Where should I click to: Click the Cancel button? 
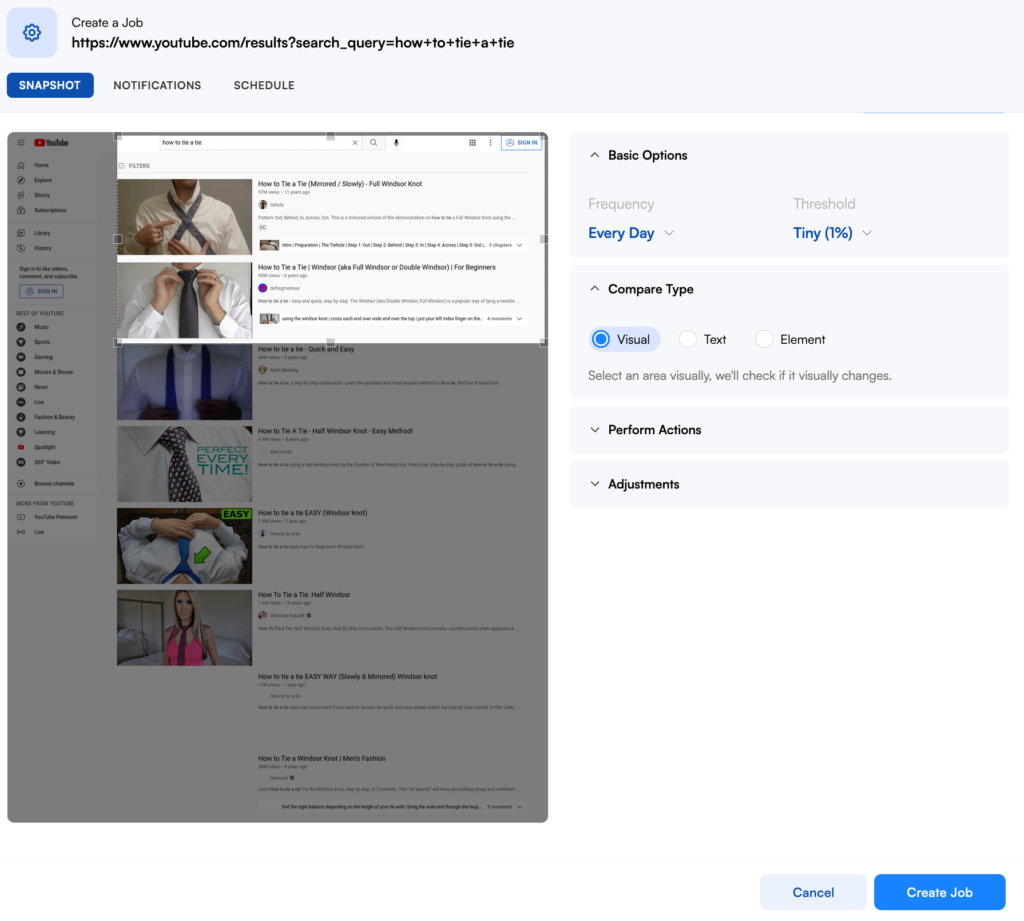(813, 892)
